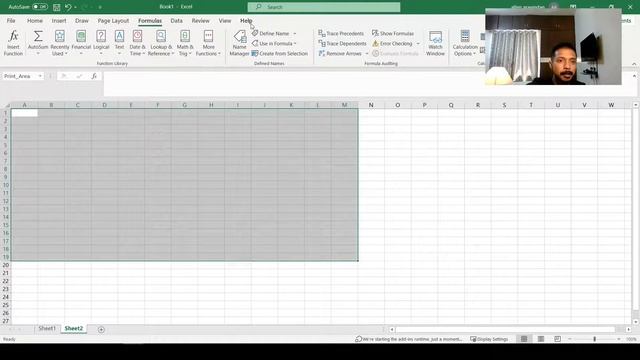Screen dimensions: 640x360
Task: Click the AutoSum sigma icon
Action: tap(38, 36)
